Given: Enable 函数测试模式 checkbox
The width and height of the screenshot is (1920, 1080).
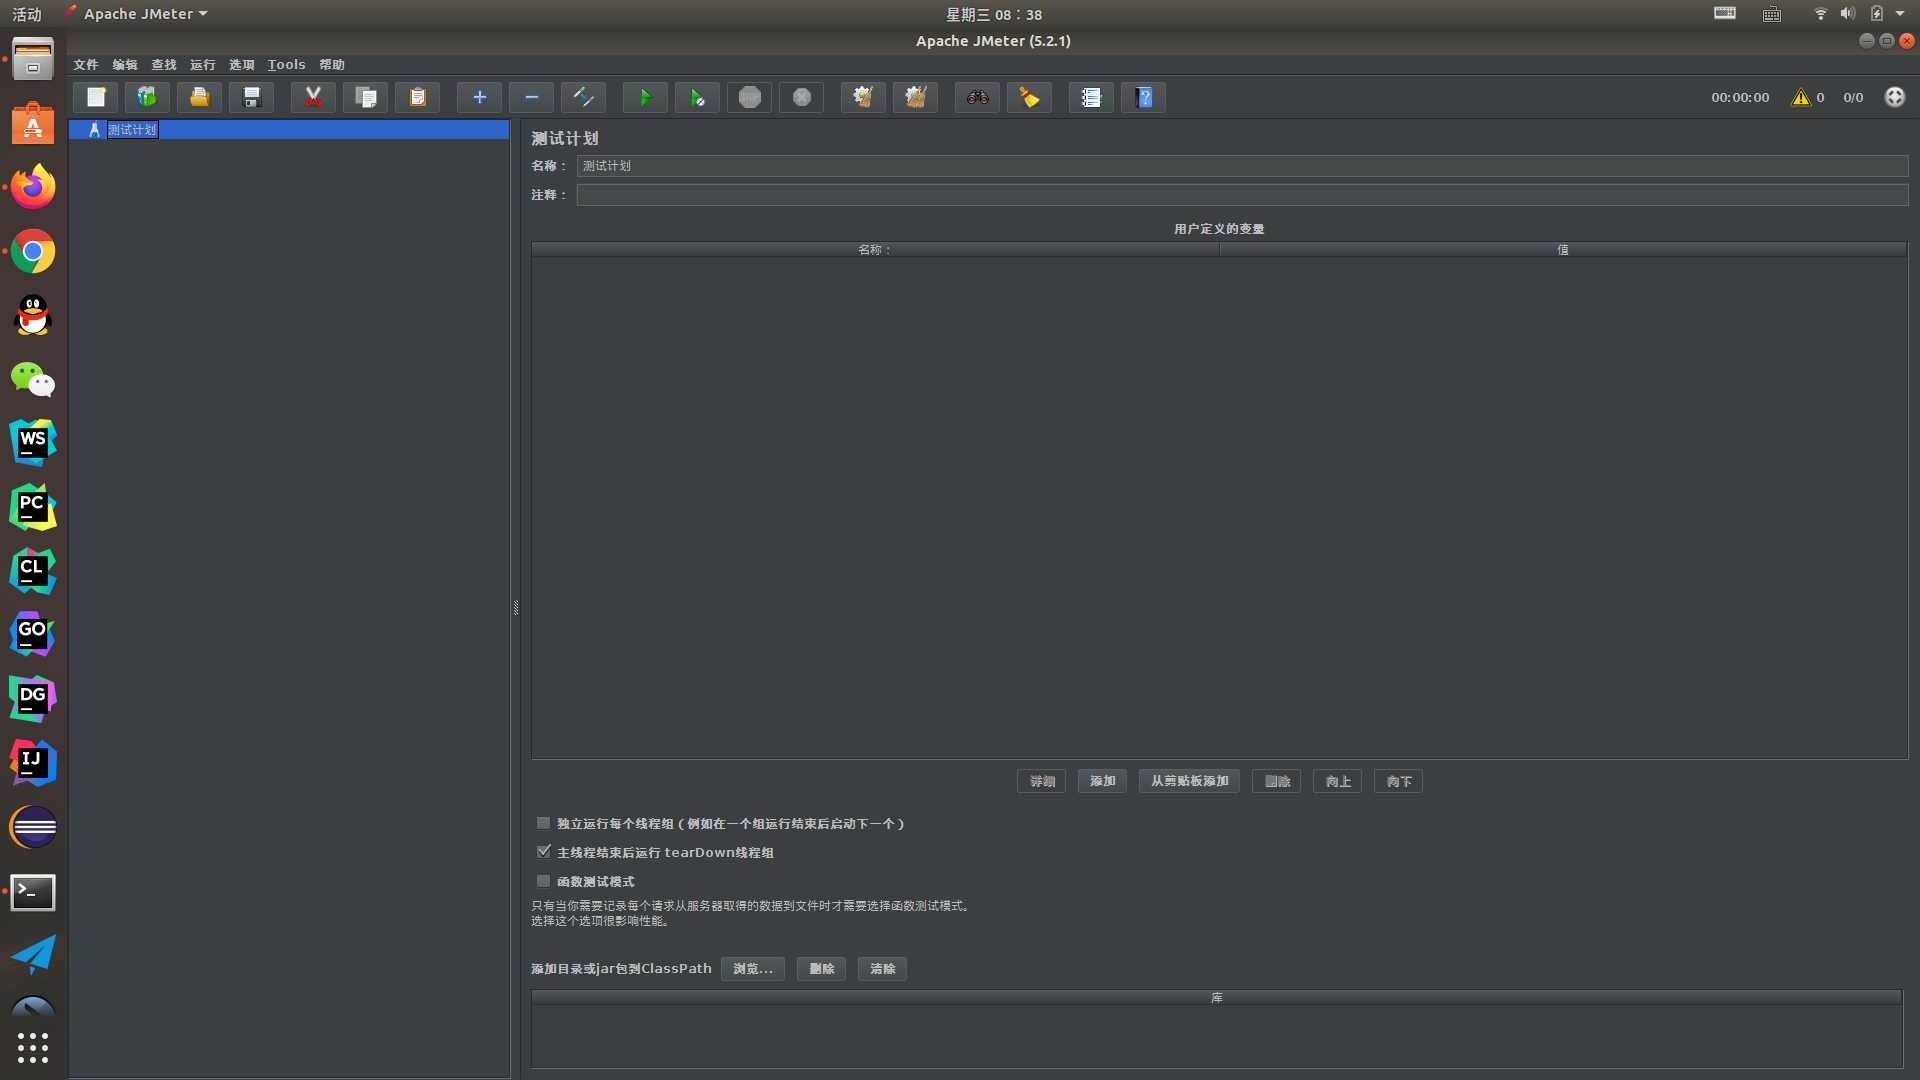Looking at the screenshot, I should [543, 881].
